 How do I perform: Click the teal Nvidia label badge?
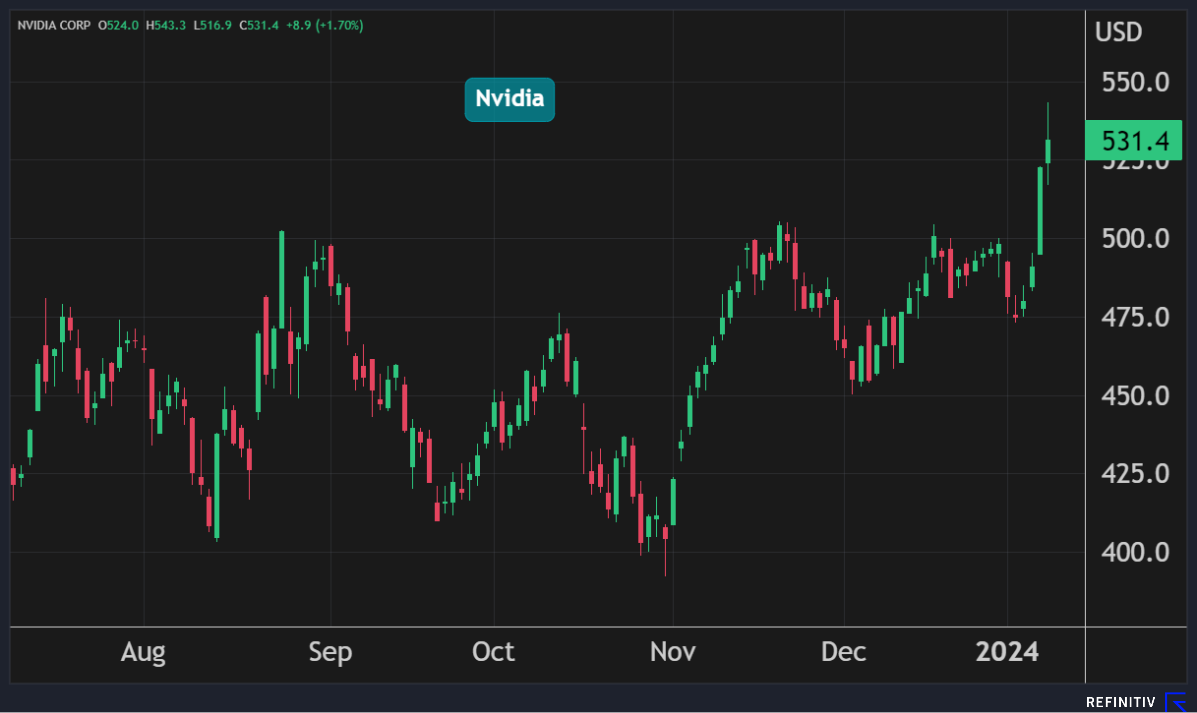coord(509,99)
